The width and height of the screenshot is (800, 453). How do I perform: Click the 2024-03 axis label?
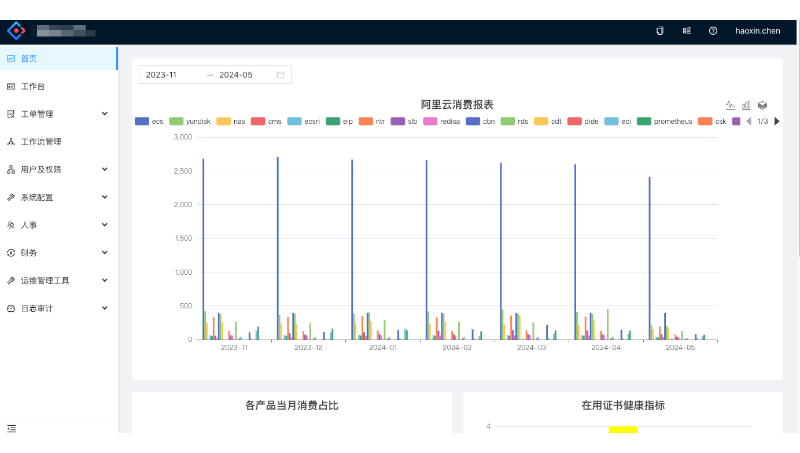click(x=531, y=348)
